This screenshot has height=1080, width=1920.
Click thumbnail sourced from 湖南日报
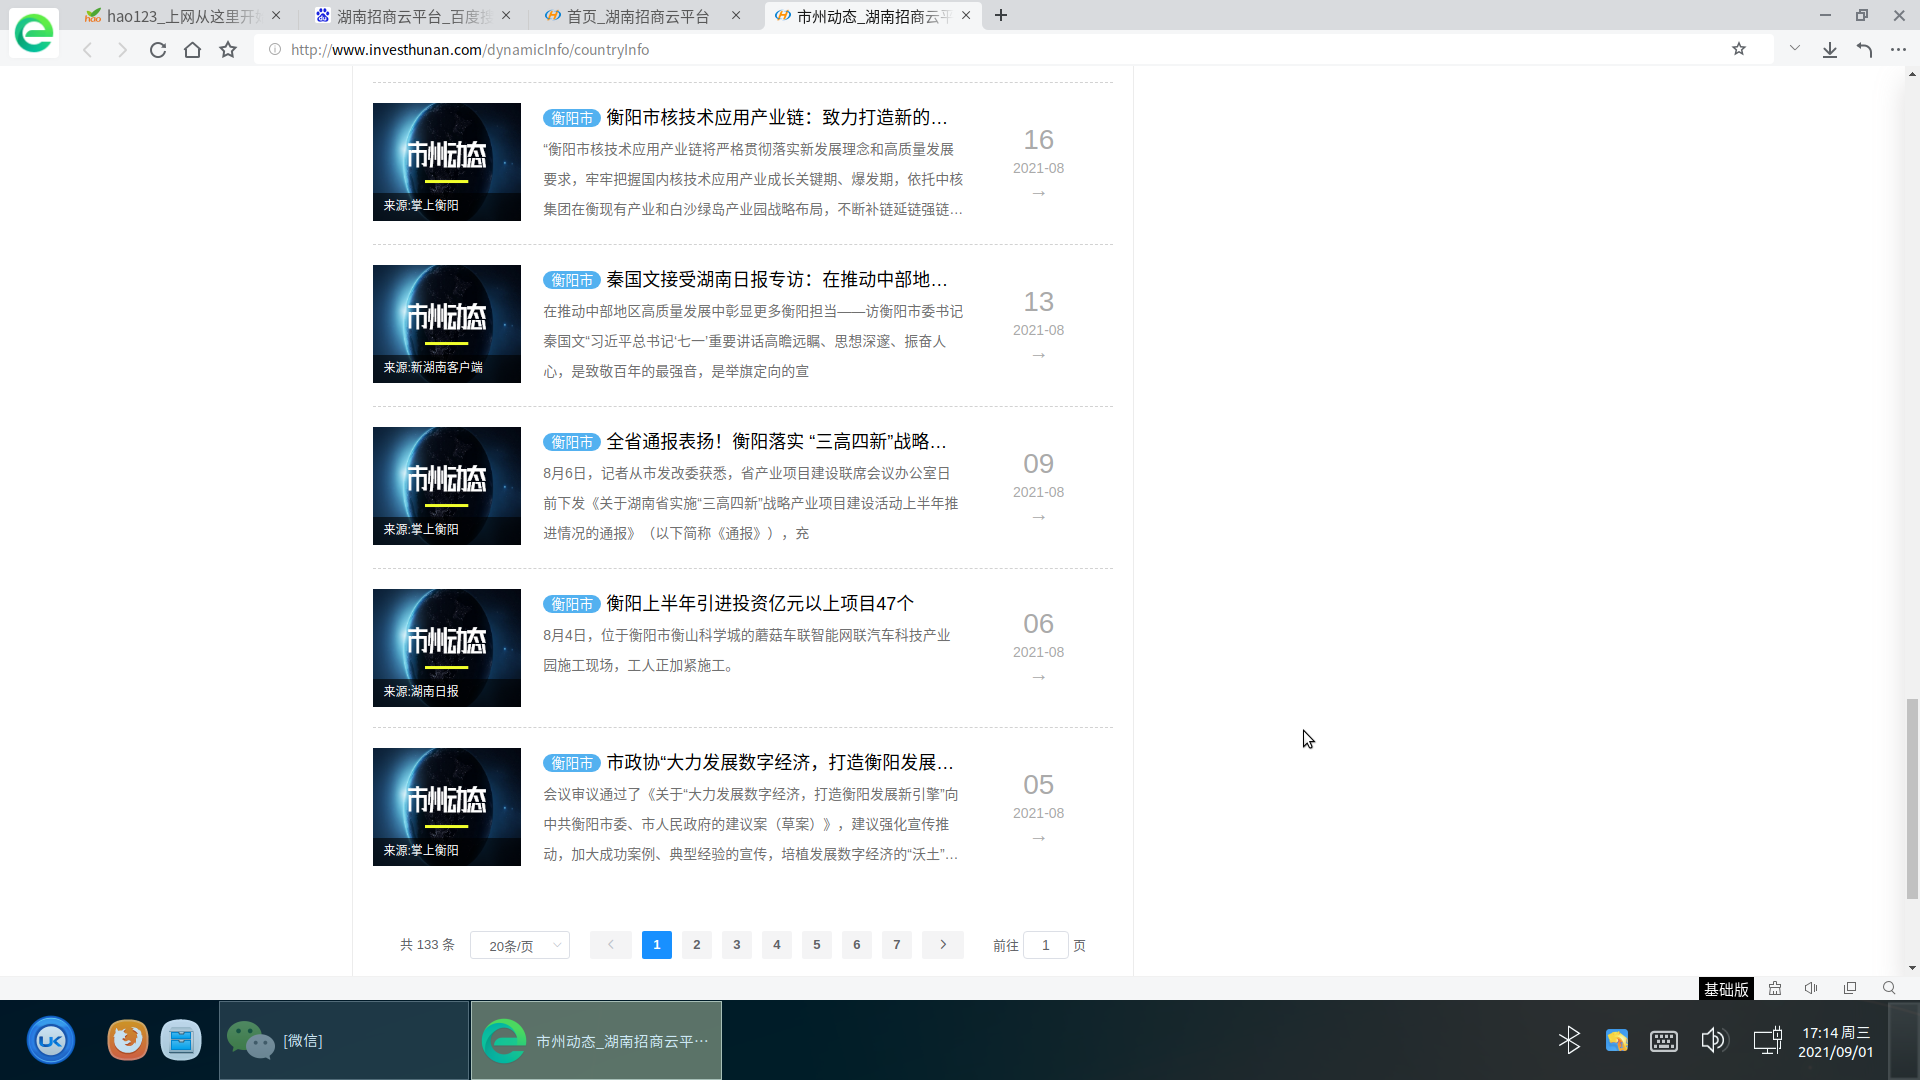coord(447,648)
